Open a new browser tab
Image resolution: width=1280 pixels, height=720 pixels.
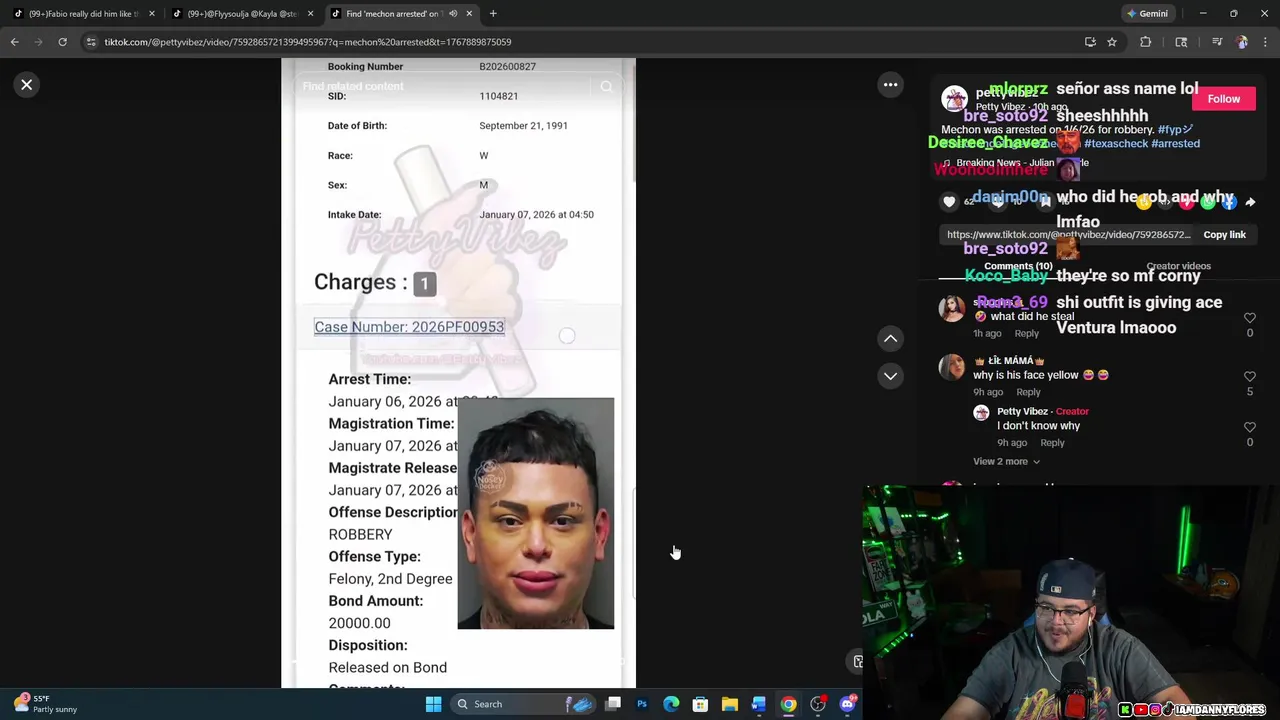493,14
